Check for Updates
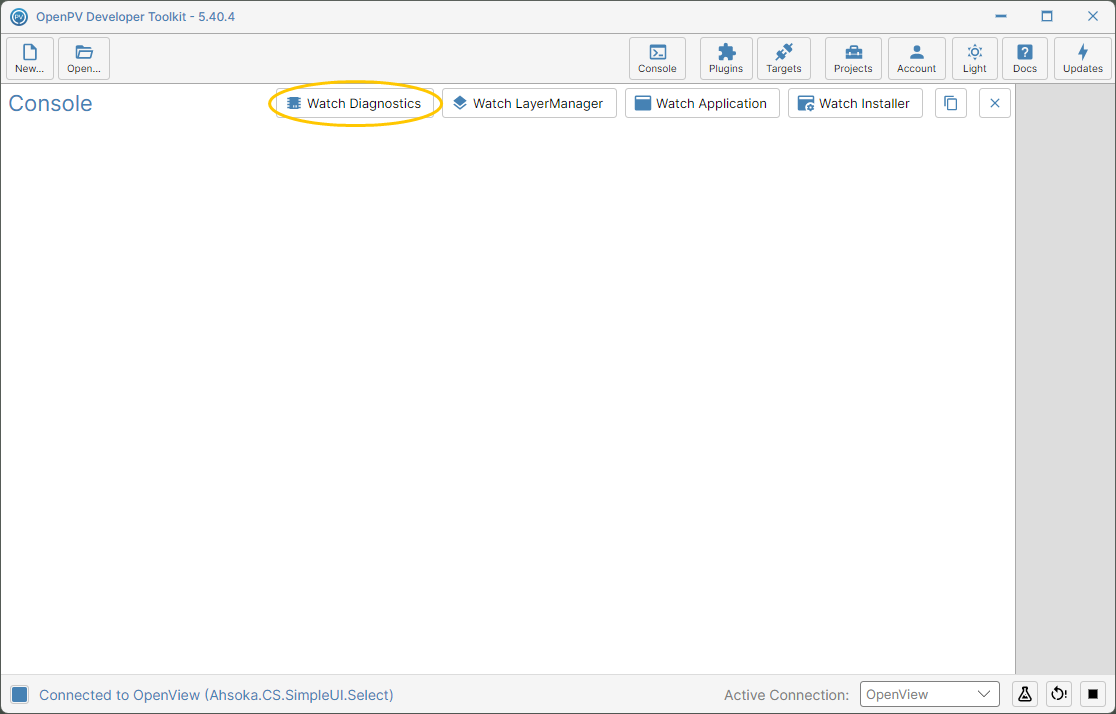1116x714 pixels. click(1083, 58)
